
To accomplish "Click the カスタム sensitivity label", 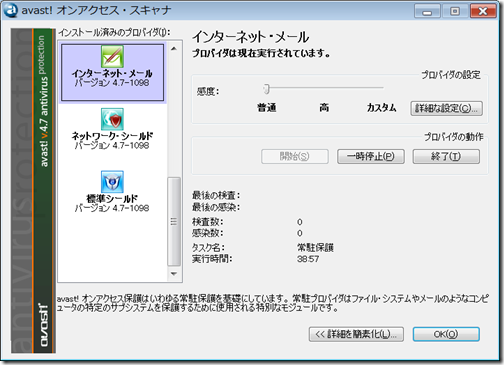I will (382, 108).
